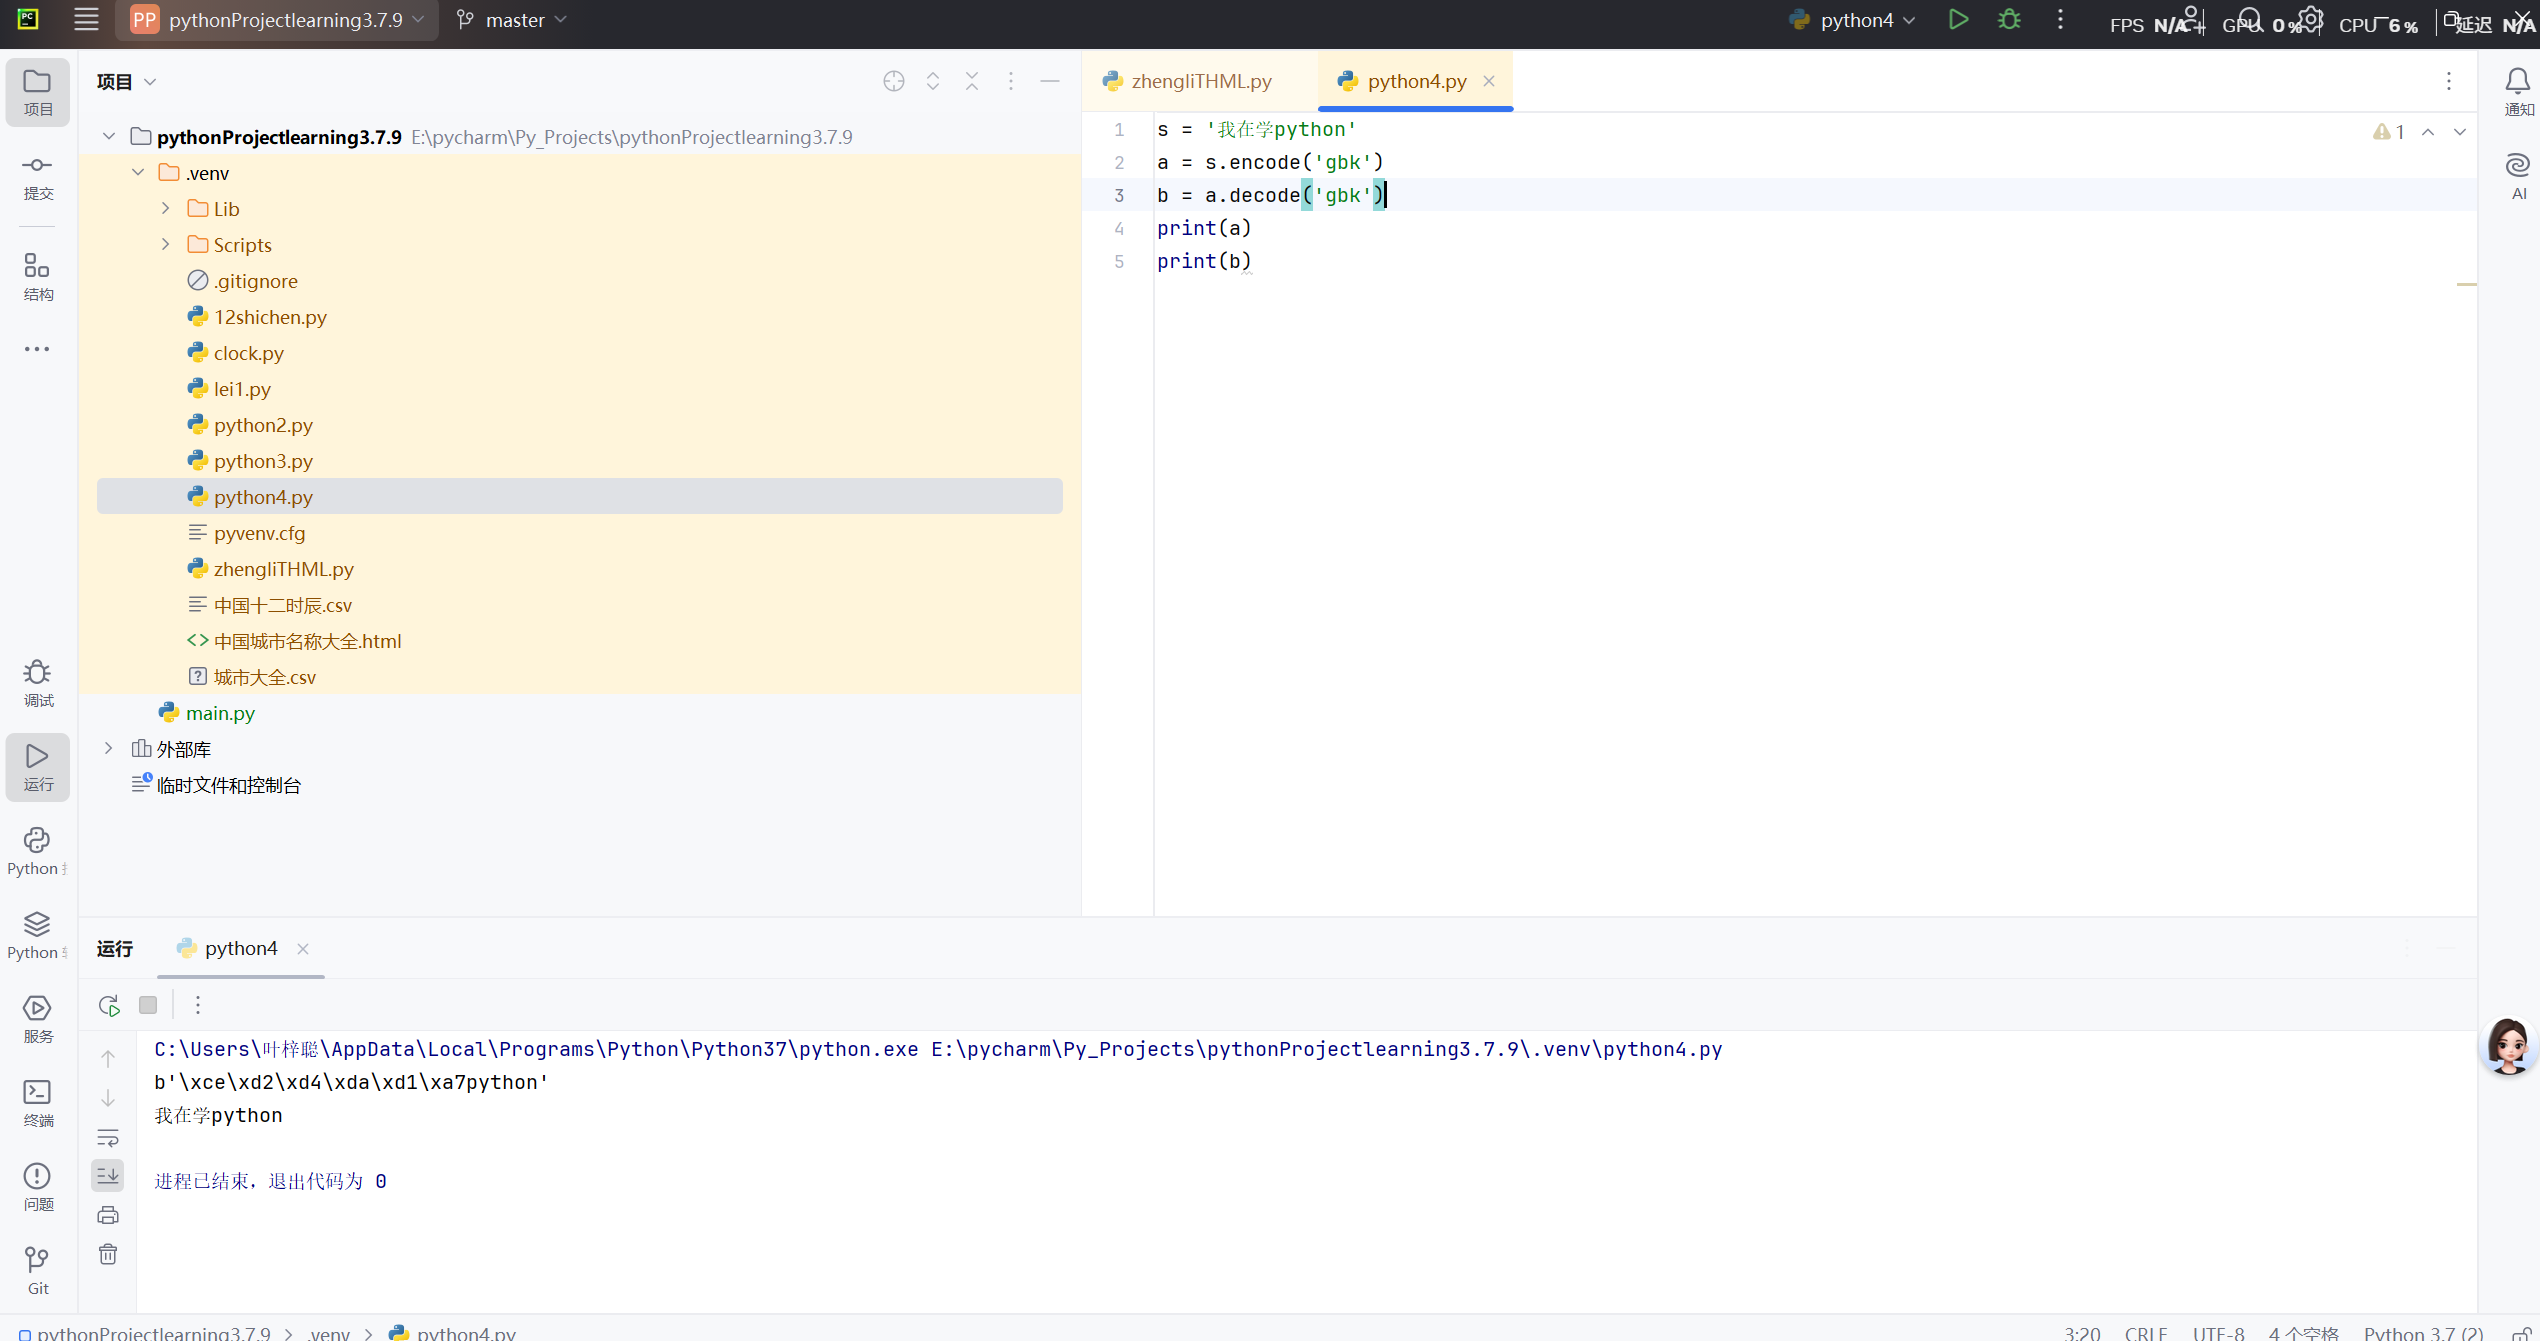Start debugging with the bug icon
2540x1341 pixels.
[2009, 20]
